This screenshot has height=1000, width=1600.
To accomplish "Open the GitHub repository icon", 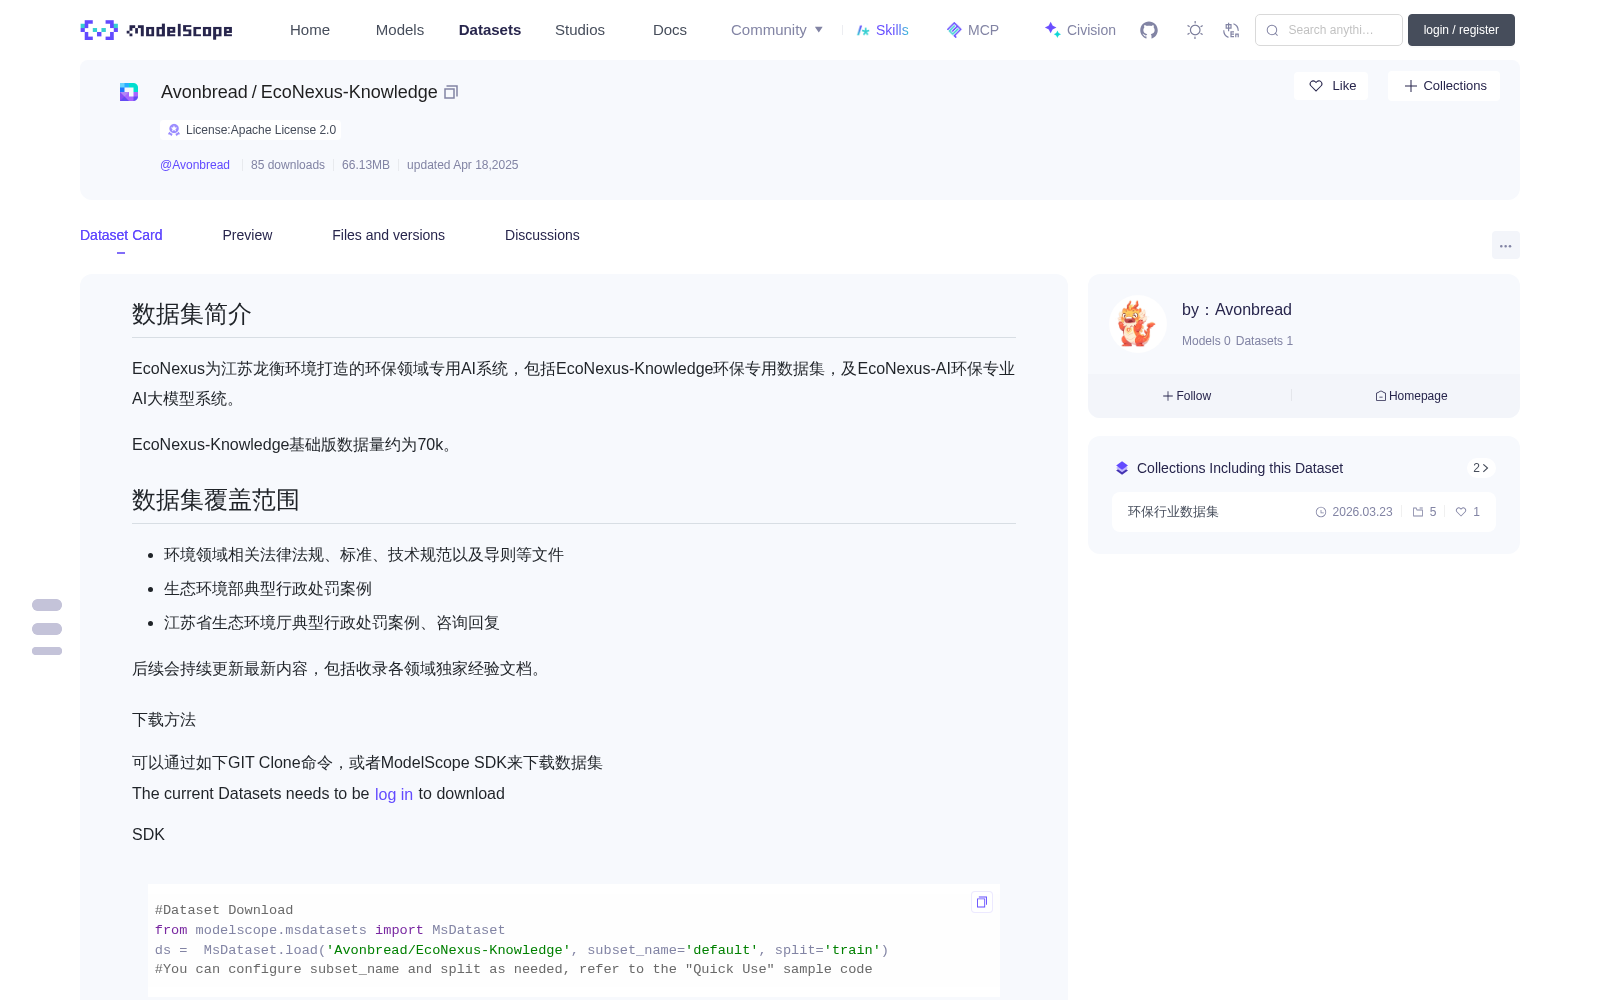I will click(1149, 30).
